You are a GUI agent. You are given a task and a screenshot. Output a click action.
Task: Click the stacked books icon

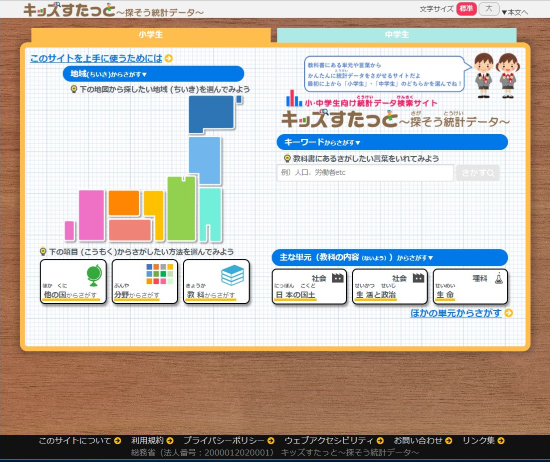click(233, 275)
